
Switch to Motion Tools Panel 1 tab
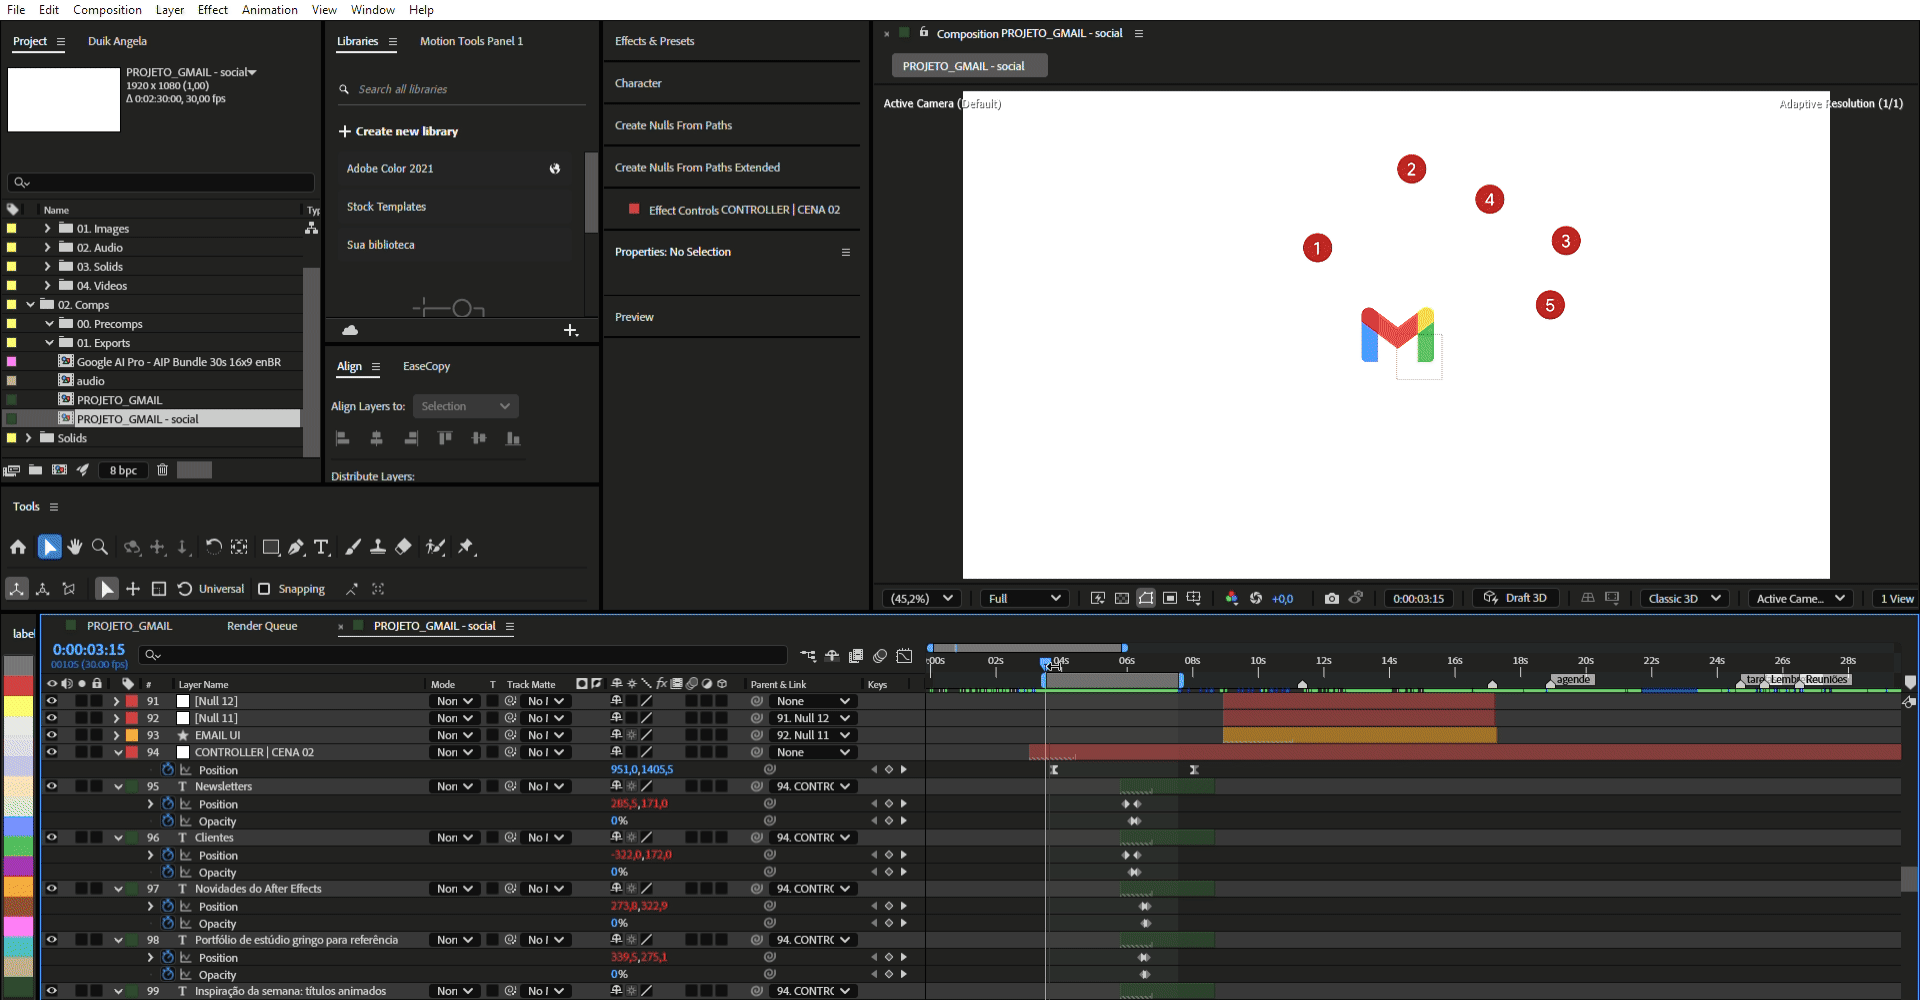tap(471, 41)
